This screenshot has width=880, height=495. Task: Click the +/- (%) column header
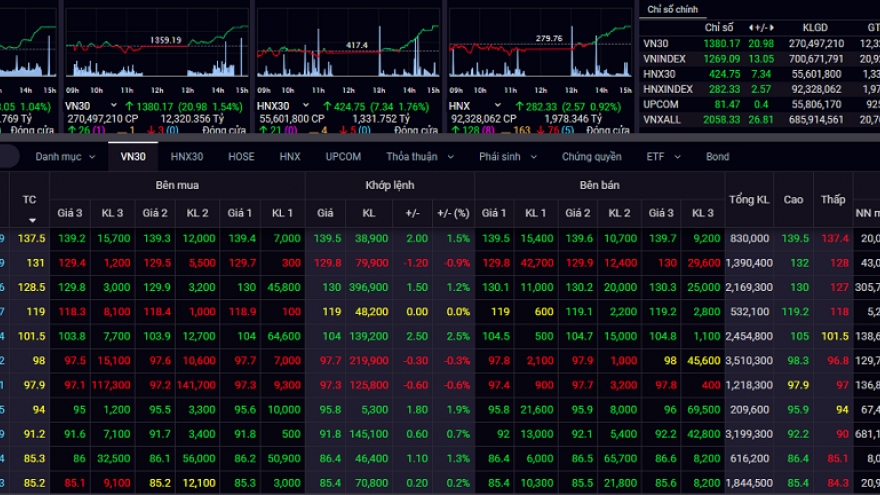point(453,213)
